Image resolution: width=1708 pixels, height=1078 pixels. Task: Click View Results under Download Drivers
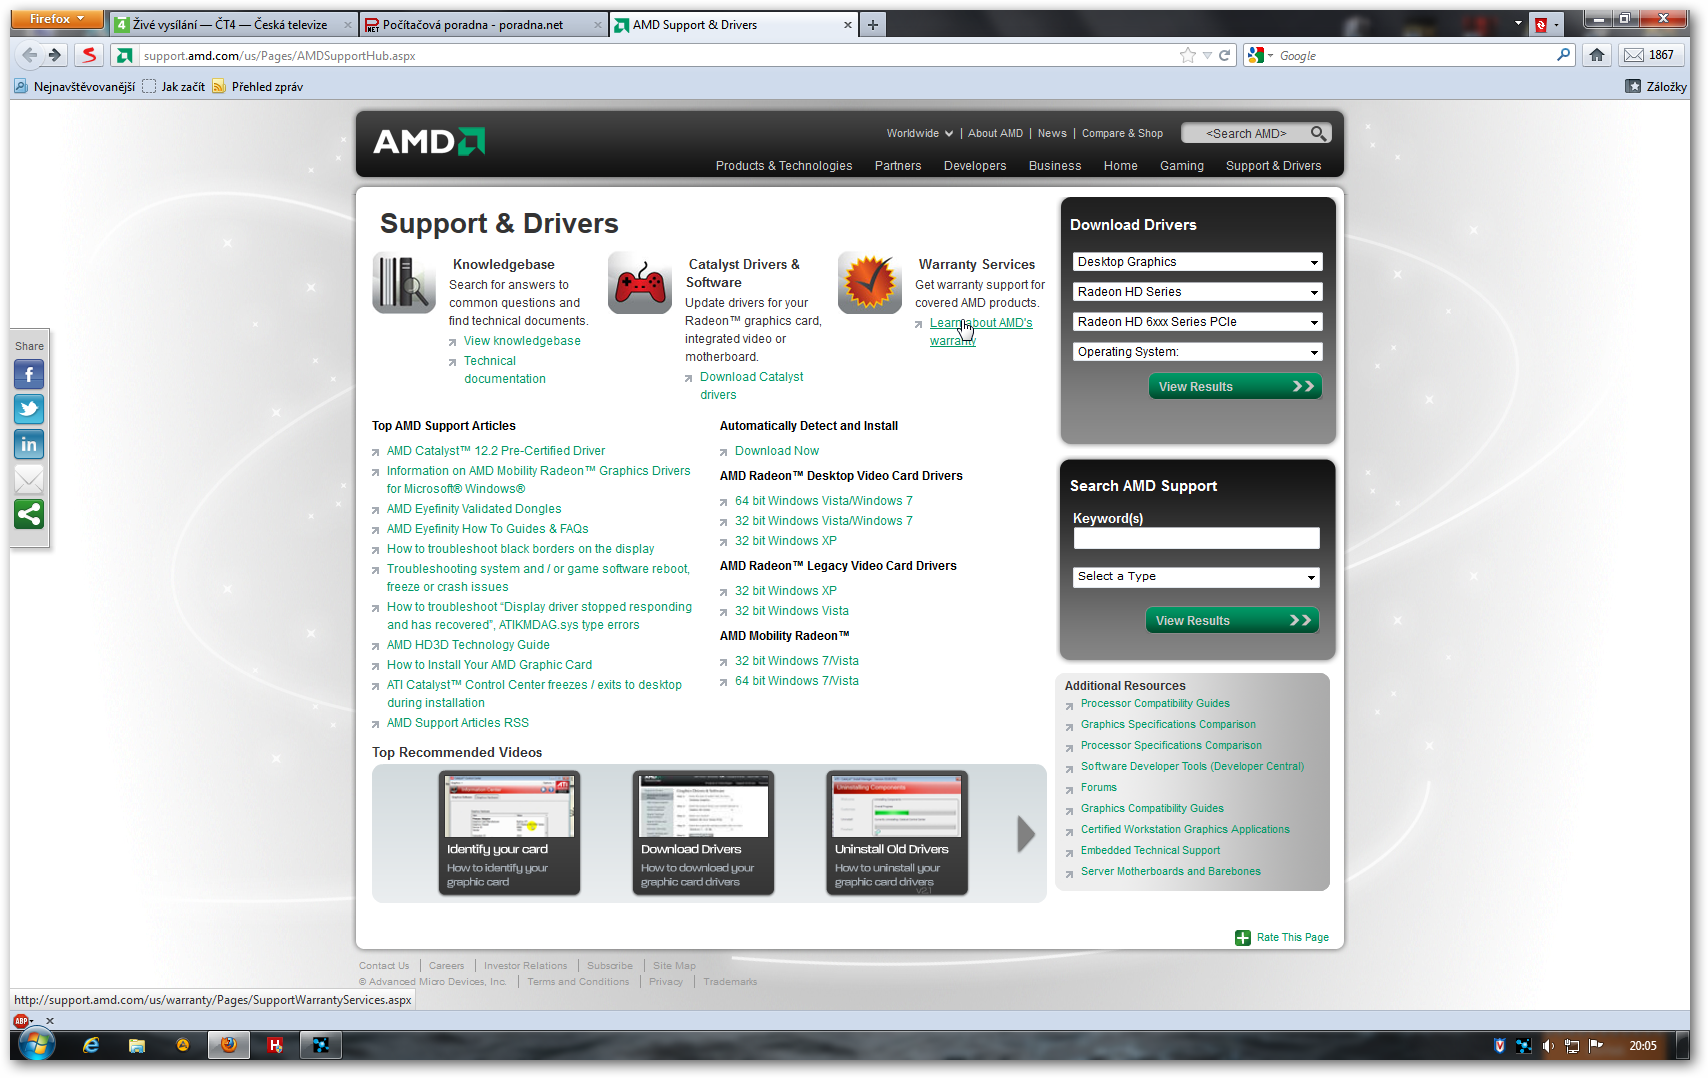(x=1234, y=387)
